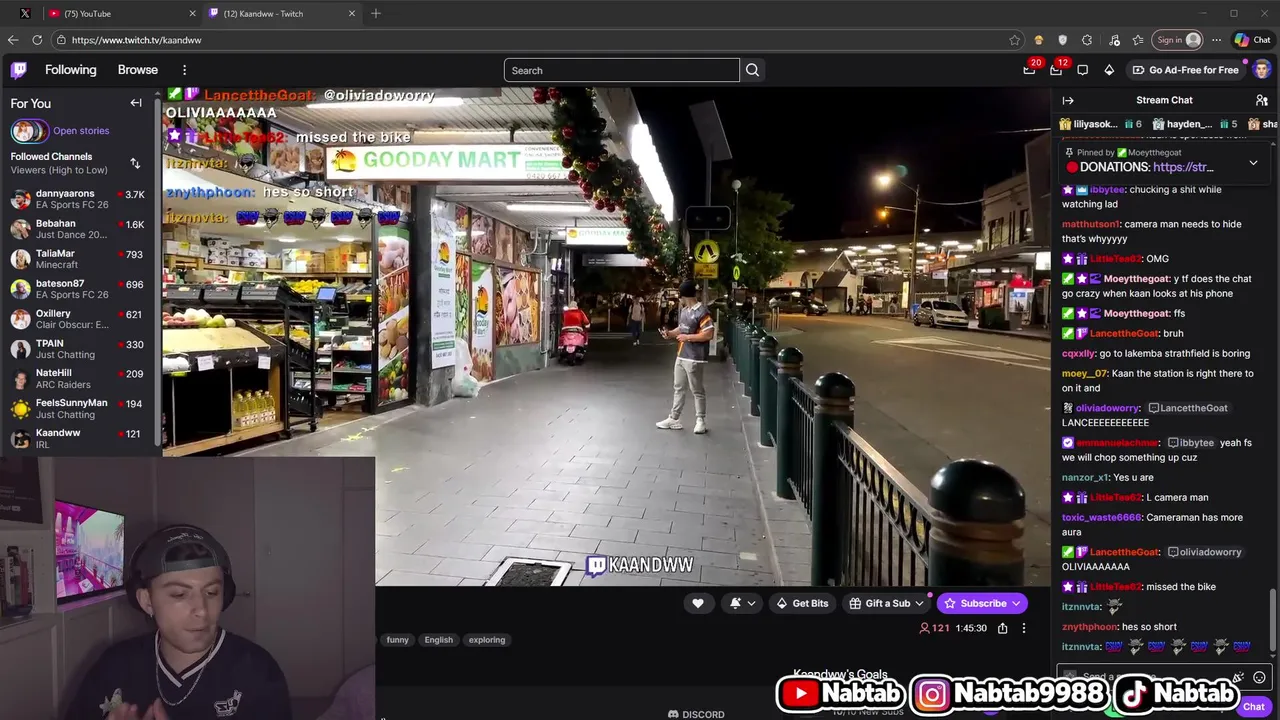This screenshot has height=720, width=1280.
Task: Open Oxillery channel in sidebar
Action: coord(78,319)
